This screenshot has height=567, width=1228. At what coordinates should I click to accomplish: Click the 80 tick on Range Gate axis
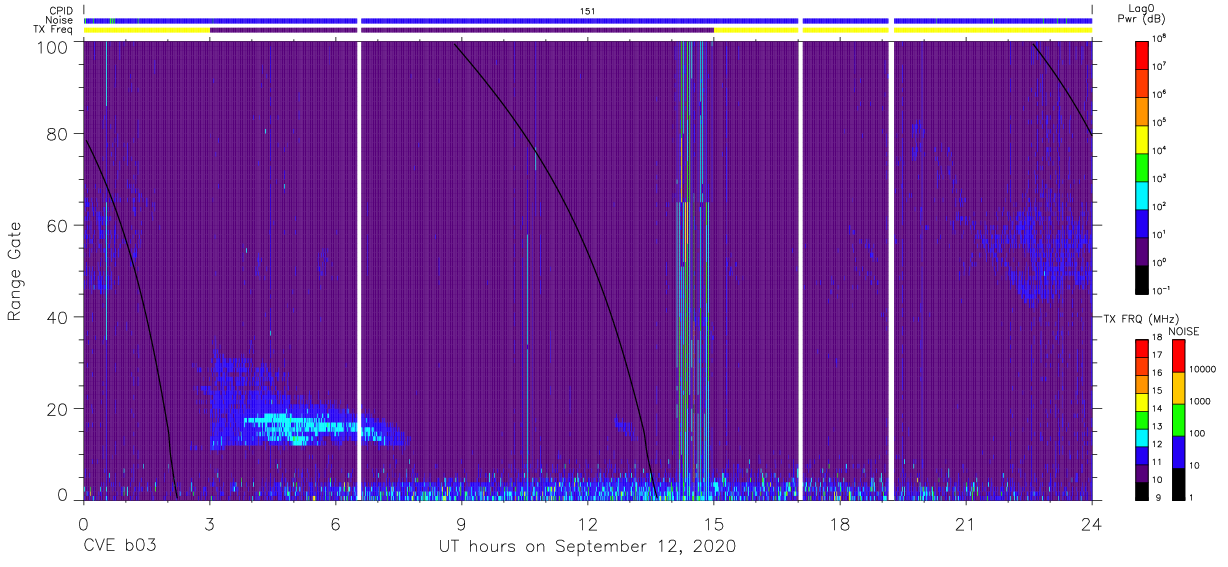(57, 134)
